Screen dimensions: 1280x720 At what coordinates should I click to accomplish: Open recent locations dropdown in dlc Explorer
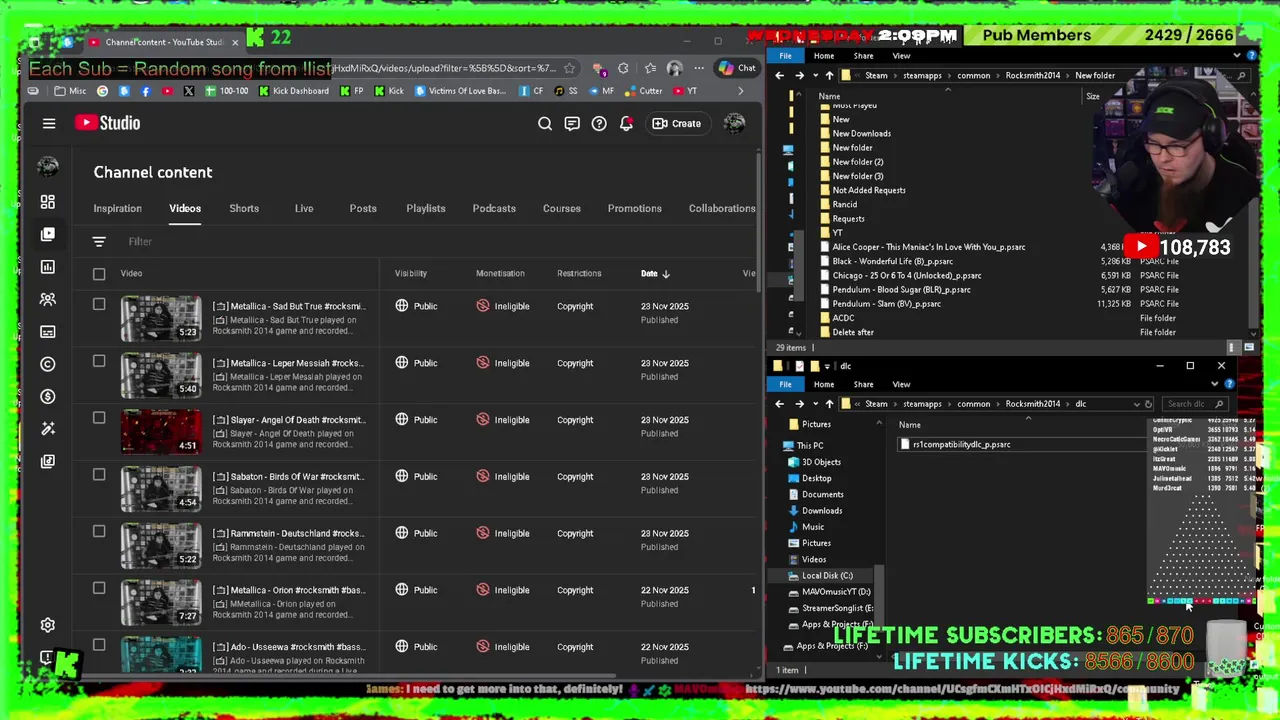click(x=815, y=404)
